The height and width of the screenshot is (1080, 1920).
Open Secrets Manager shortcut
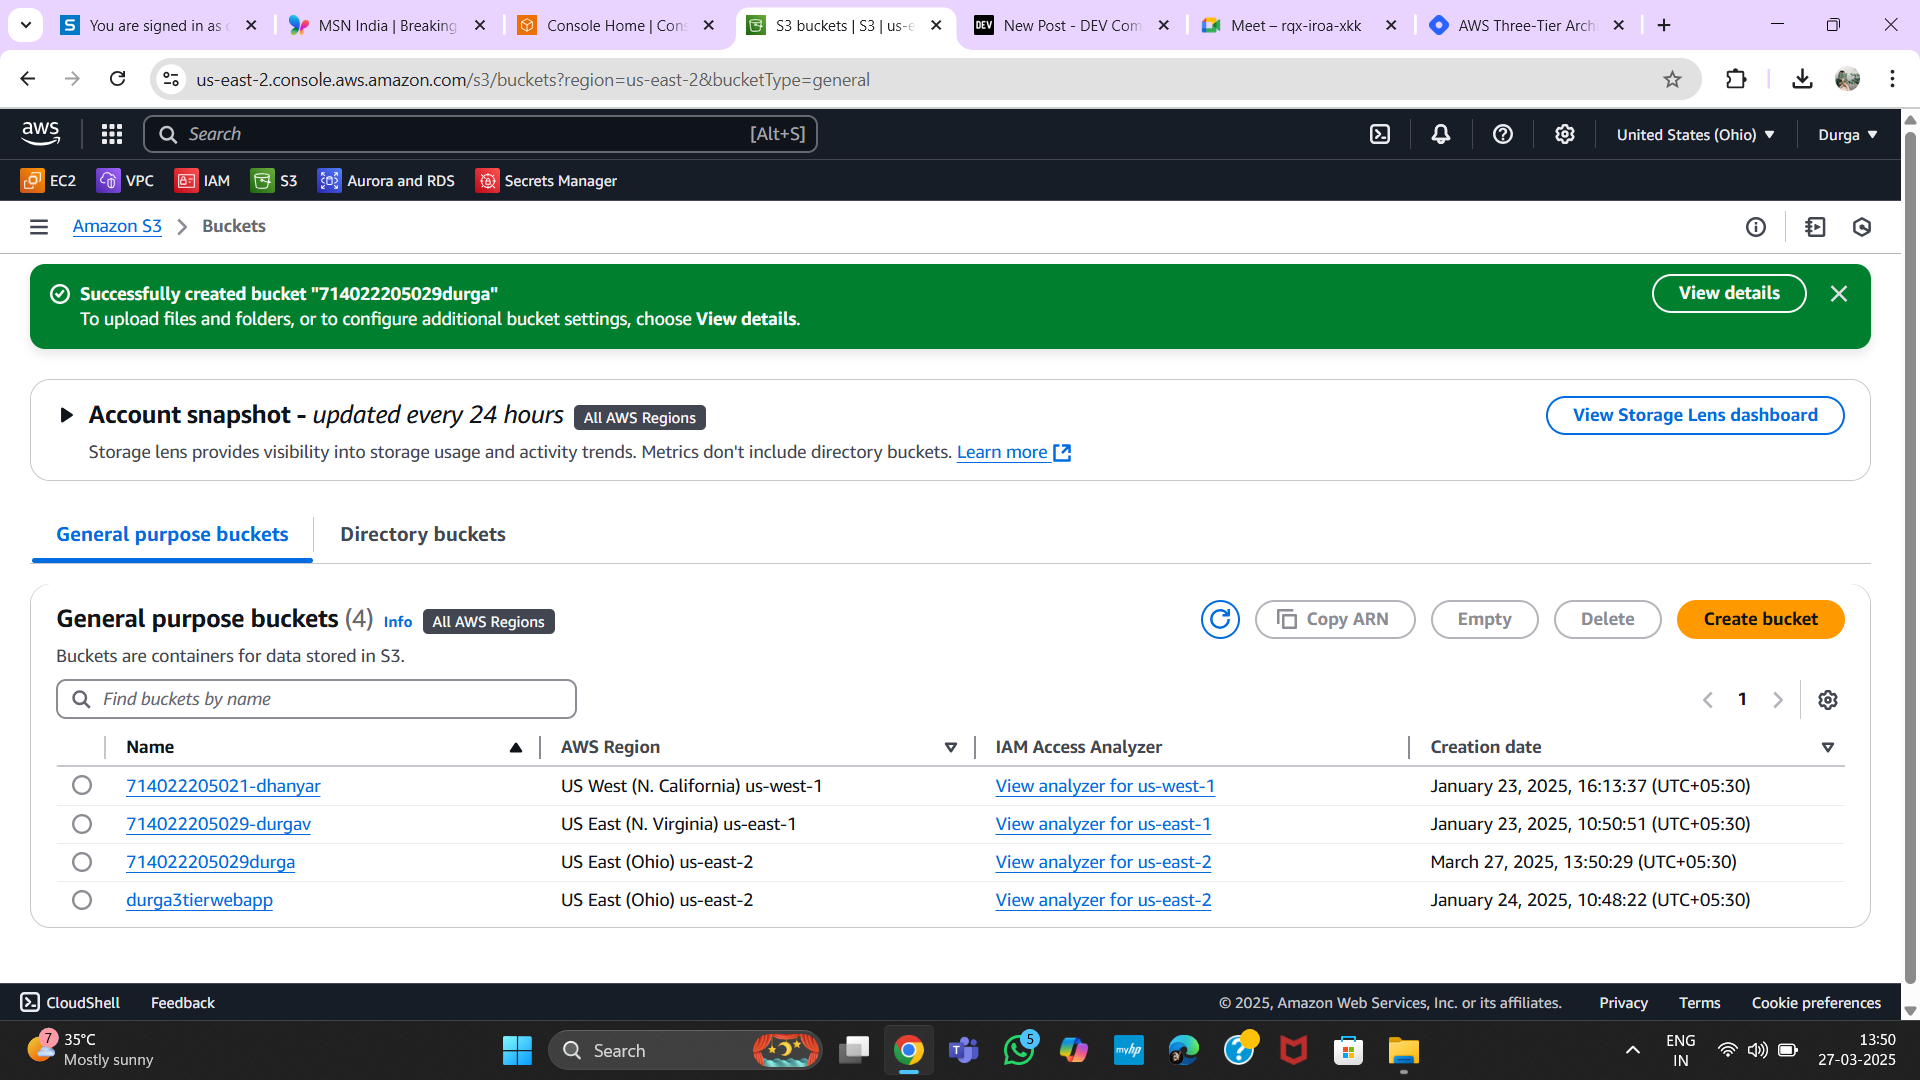(x=546, y=181)
